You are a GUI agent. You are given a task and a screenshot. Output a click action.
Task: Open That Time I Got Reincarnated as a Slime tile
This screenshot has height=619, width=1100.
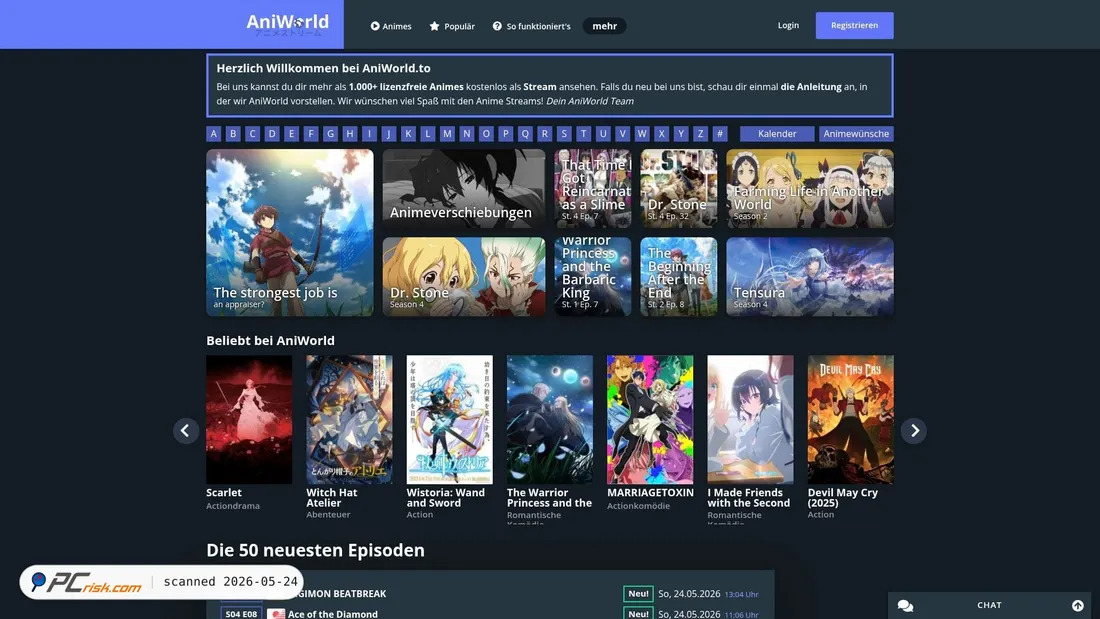point(593,188)
